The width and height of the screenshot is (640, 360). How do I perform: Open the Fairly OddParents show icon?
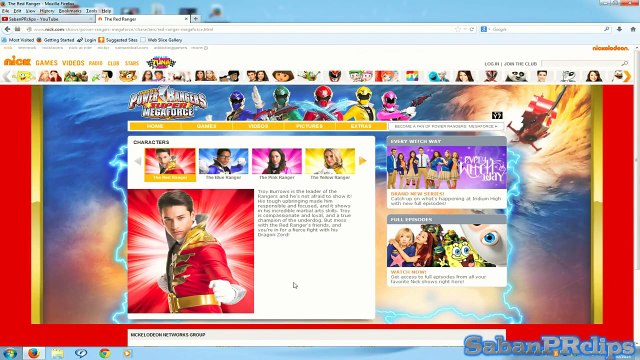pos(360,76)
